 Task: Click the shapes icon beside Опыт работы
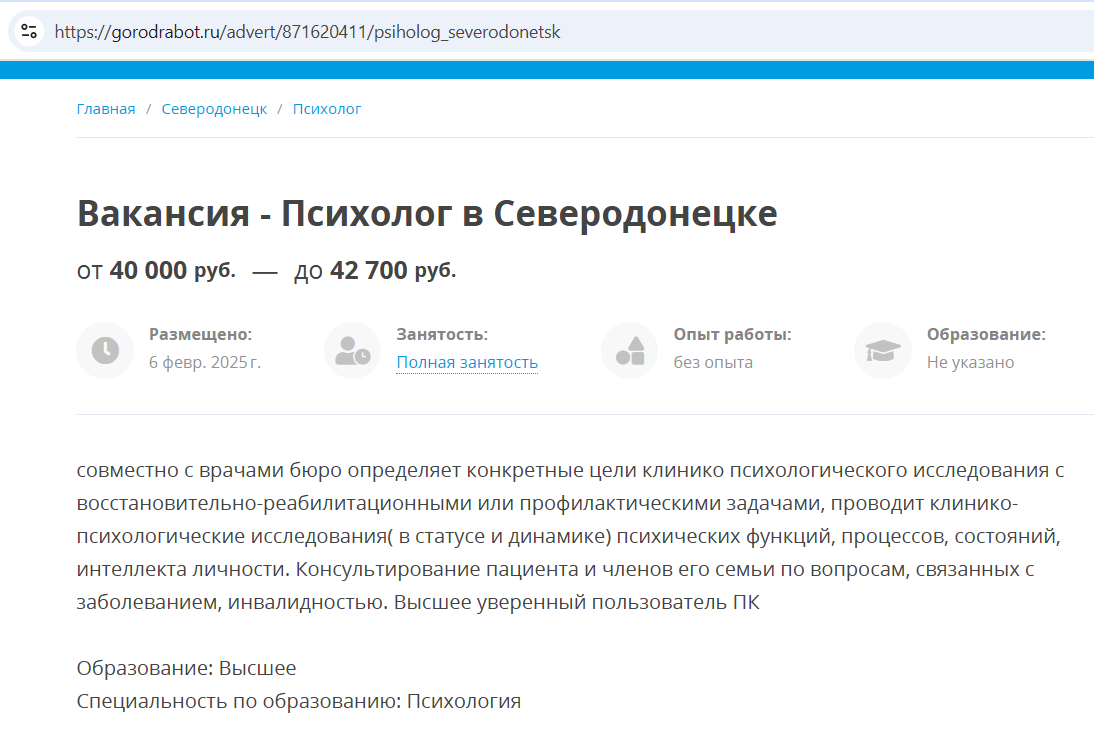630,350
